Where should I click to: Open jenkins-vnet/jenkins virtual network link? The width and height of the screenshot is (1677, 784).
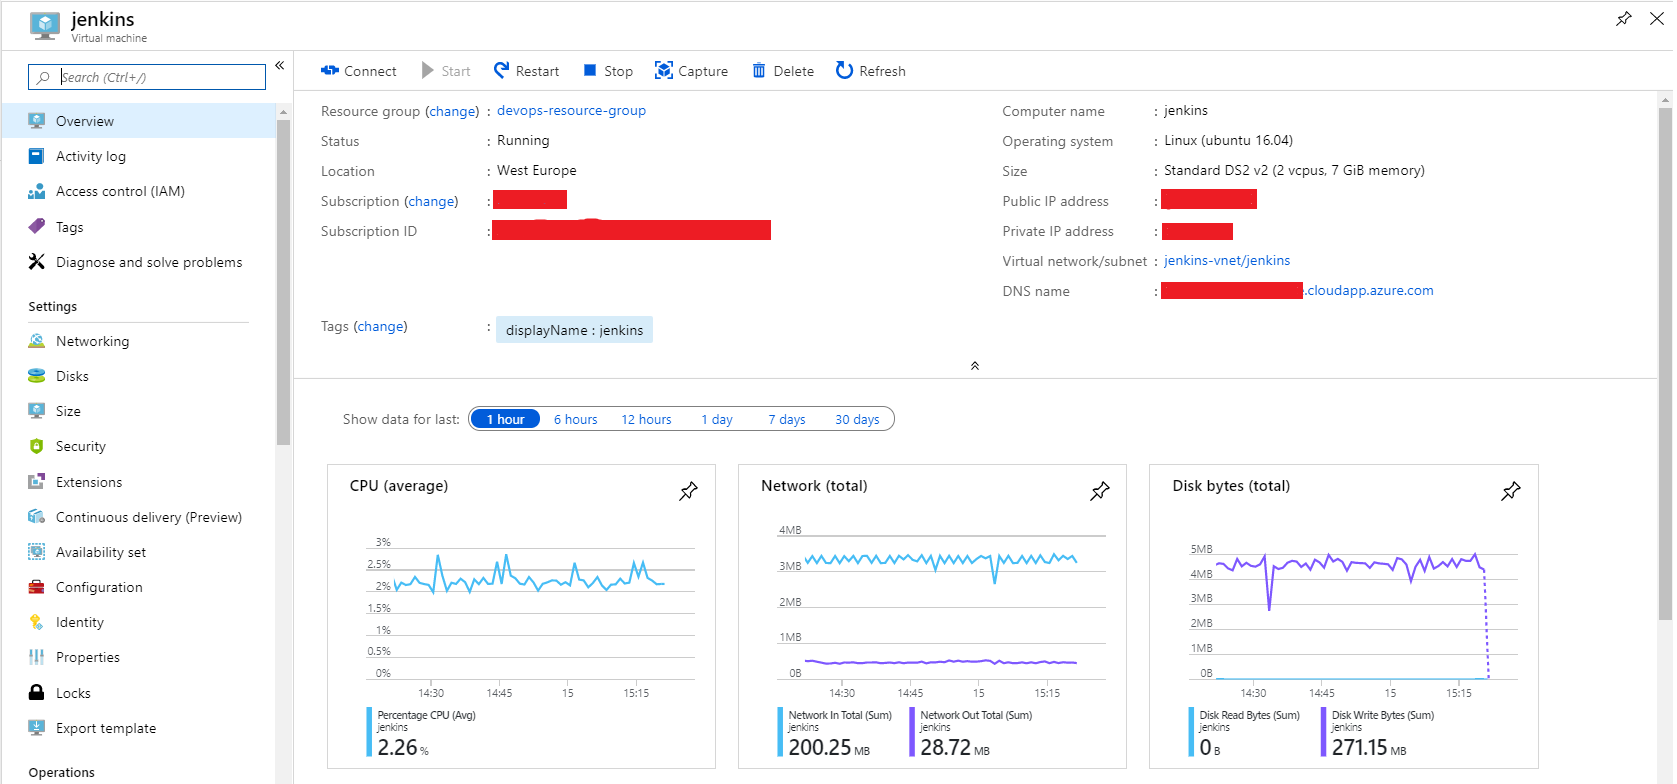[1226, 261]
